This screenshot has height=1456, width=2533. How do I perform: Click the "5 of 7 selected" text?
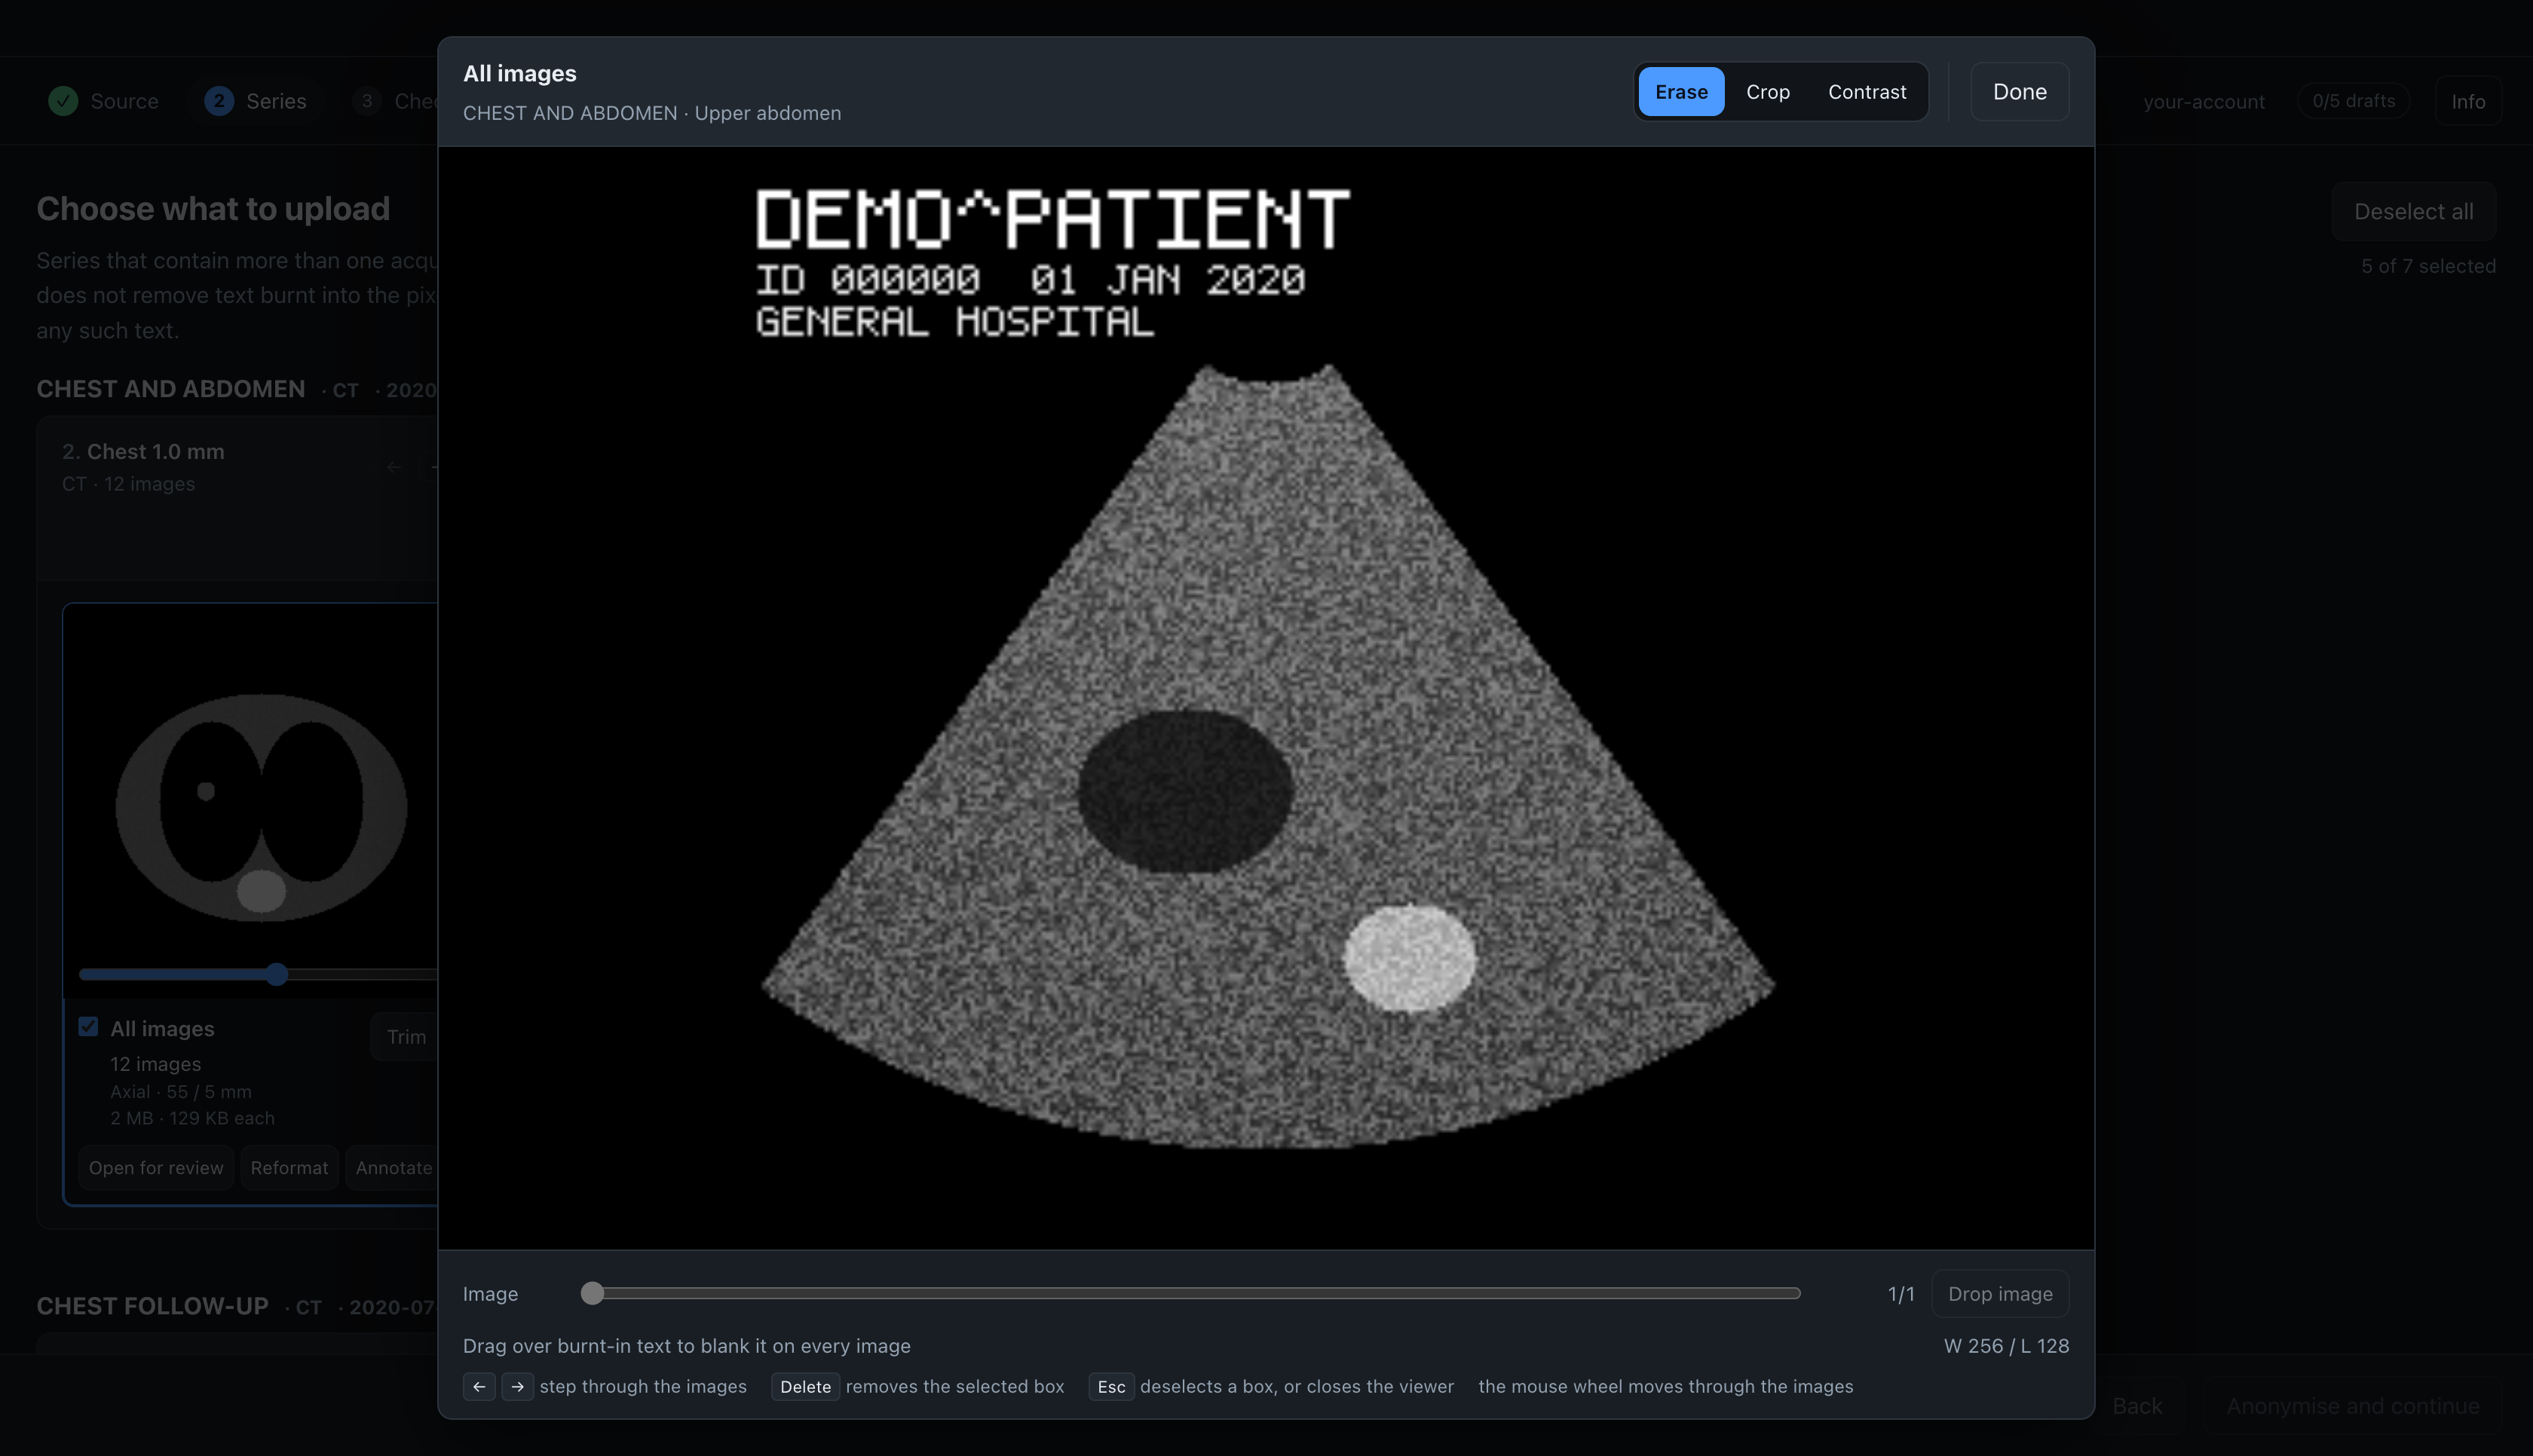2428,266
